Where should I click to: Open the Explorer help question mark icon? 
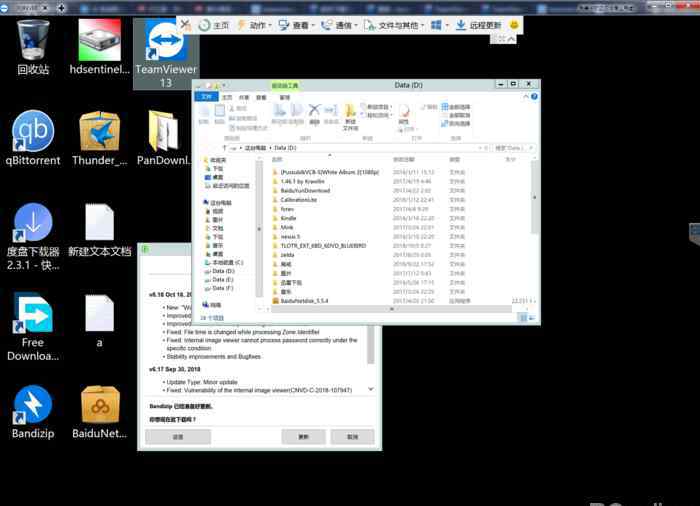pos(534,96)
